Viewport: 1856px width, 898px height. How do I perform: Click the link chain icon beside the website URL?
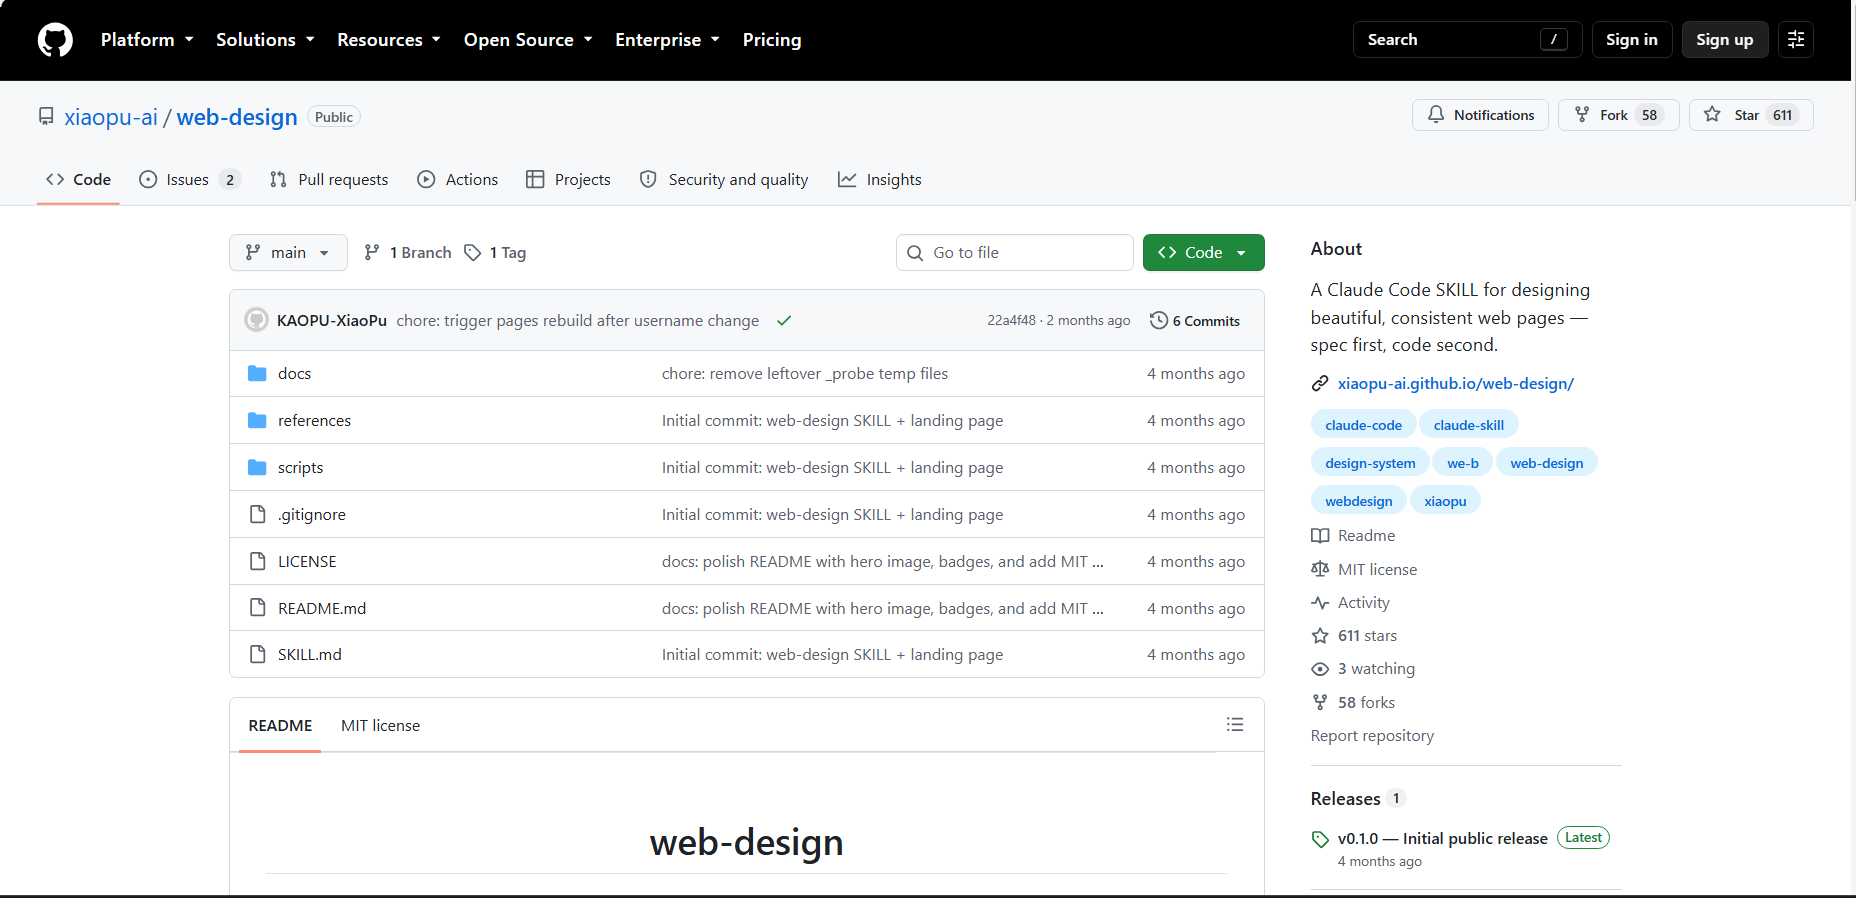point(1320,384)
